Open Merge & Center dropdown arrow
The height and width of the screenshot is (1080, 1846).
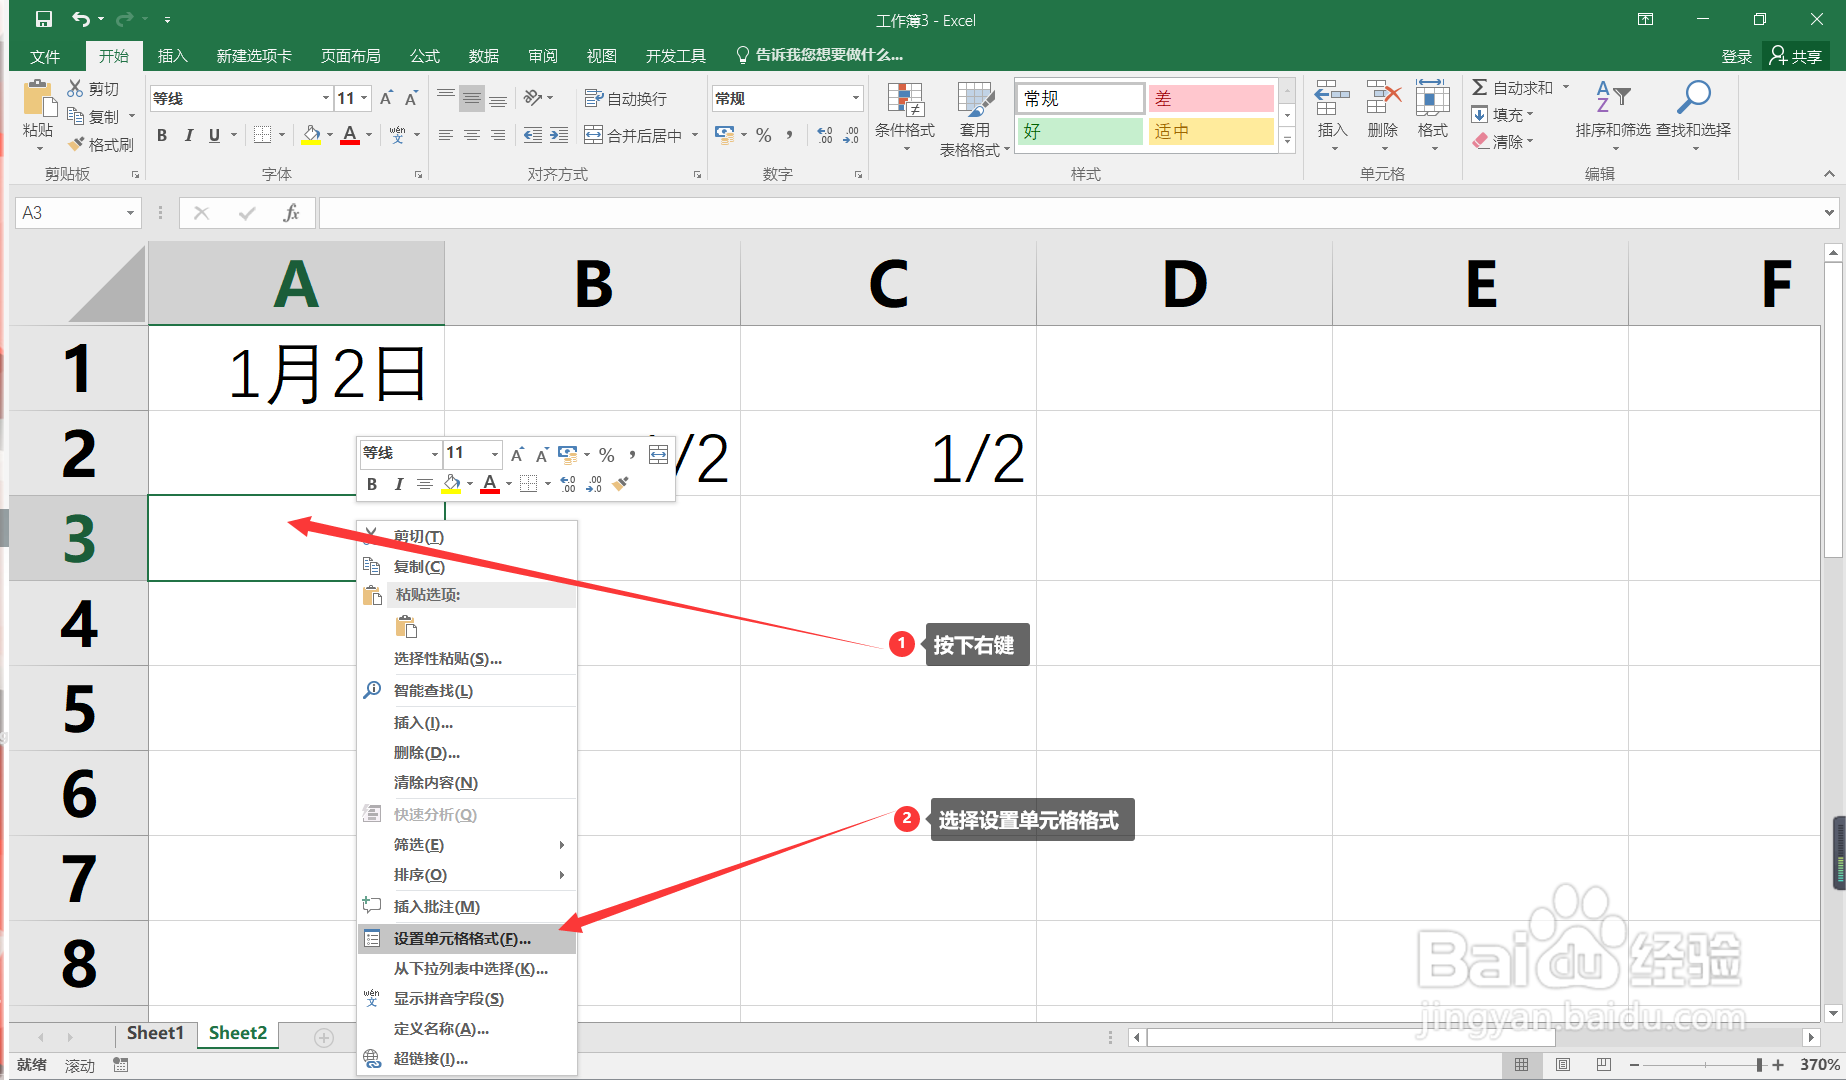695,135
